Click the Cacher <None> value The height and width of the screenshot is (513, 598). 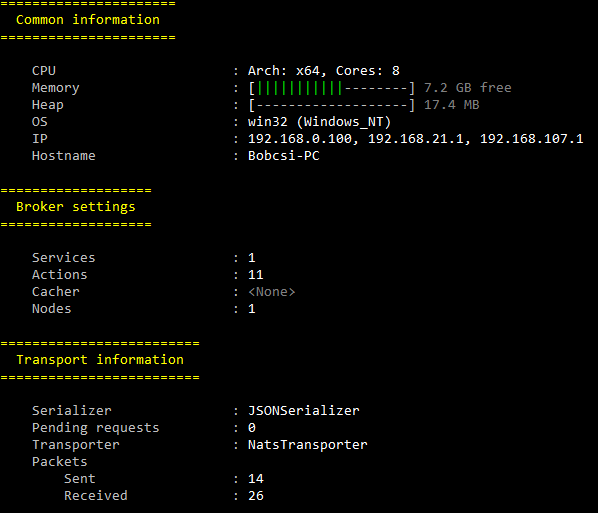(272, 292)
